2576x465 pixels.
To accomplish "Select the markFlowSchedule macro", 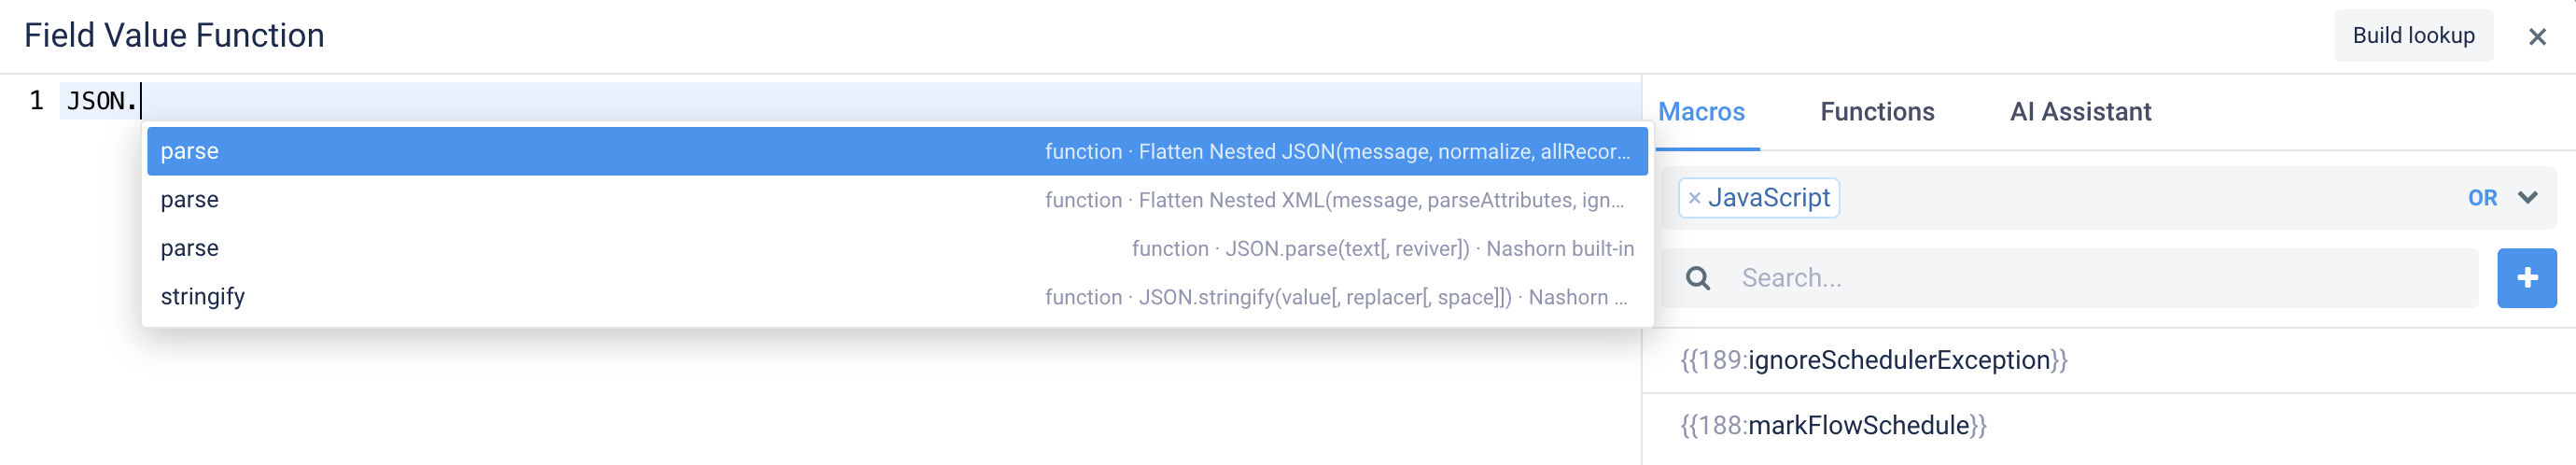I will [x=1833, y=425].
